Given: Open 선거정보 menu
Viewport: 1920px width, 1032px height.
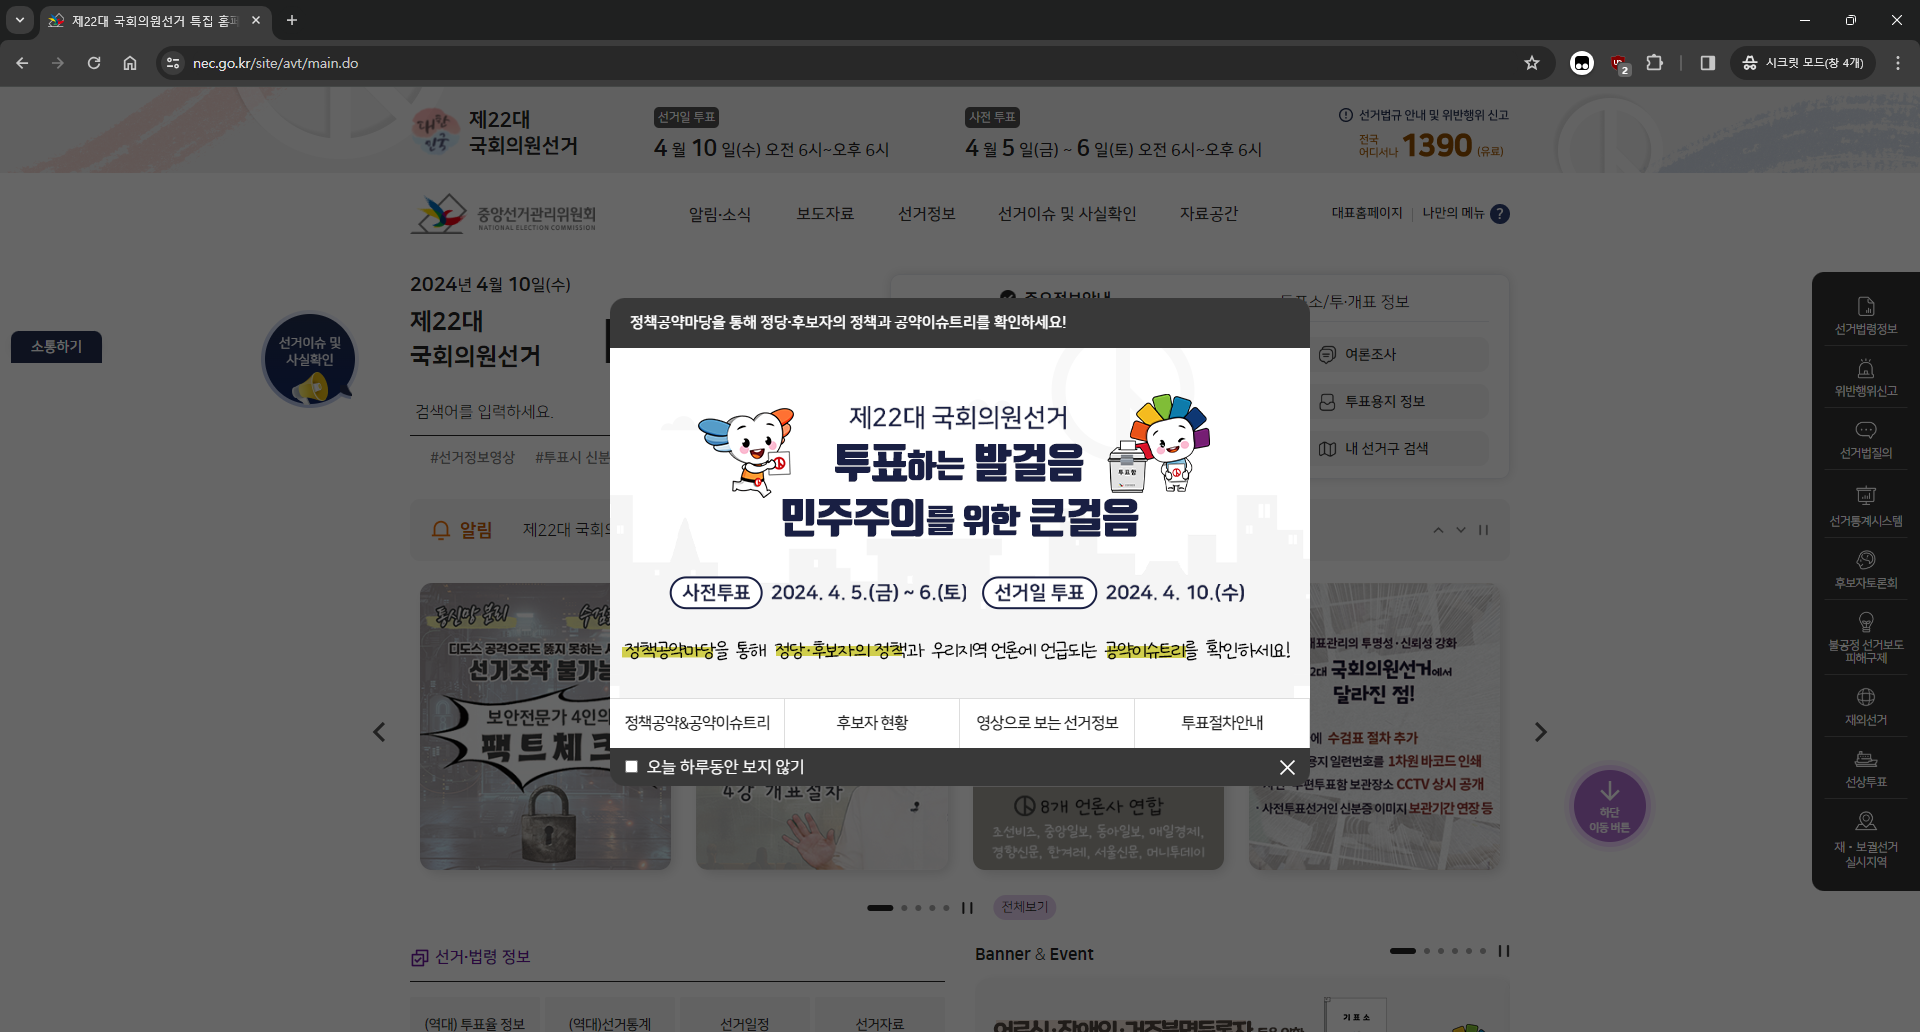Looking at the screenshot, I should coord(927,214).
